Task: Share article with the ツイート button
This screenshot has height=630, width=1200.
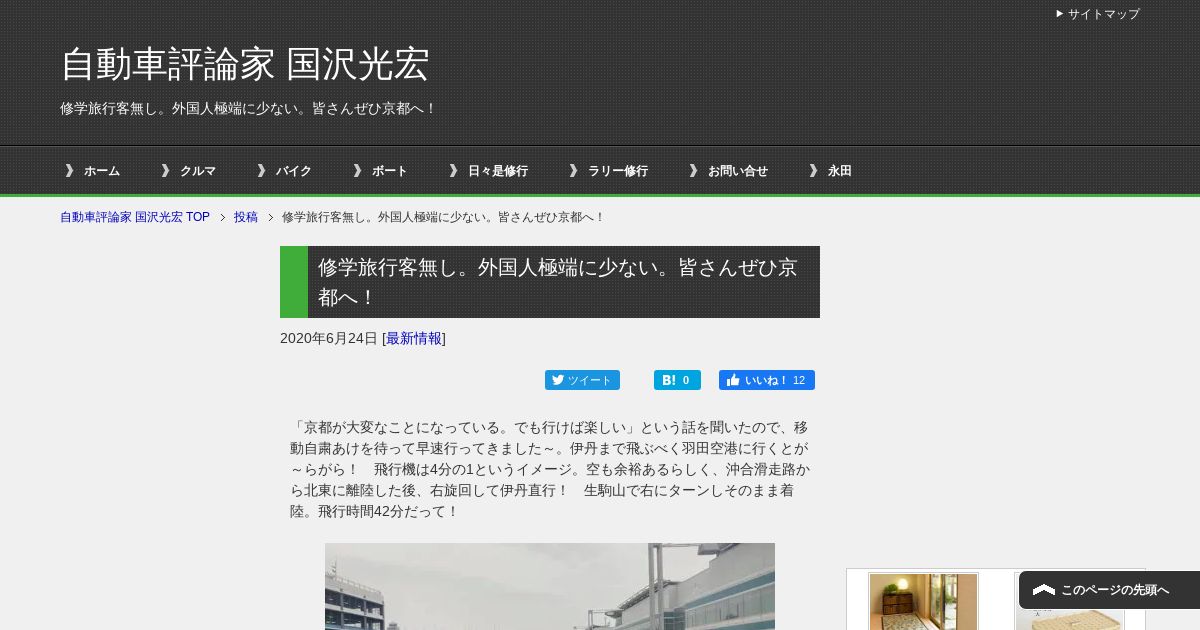Action: pos(582,380)
